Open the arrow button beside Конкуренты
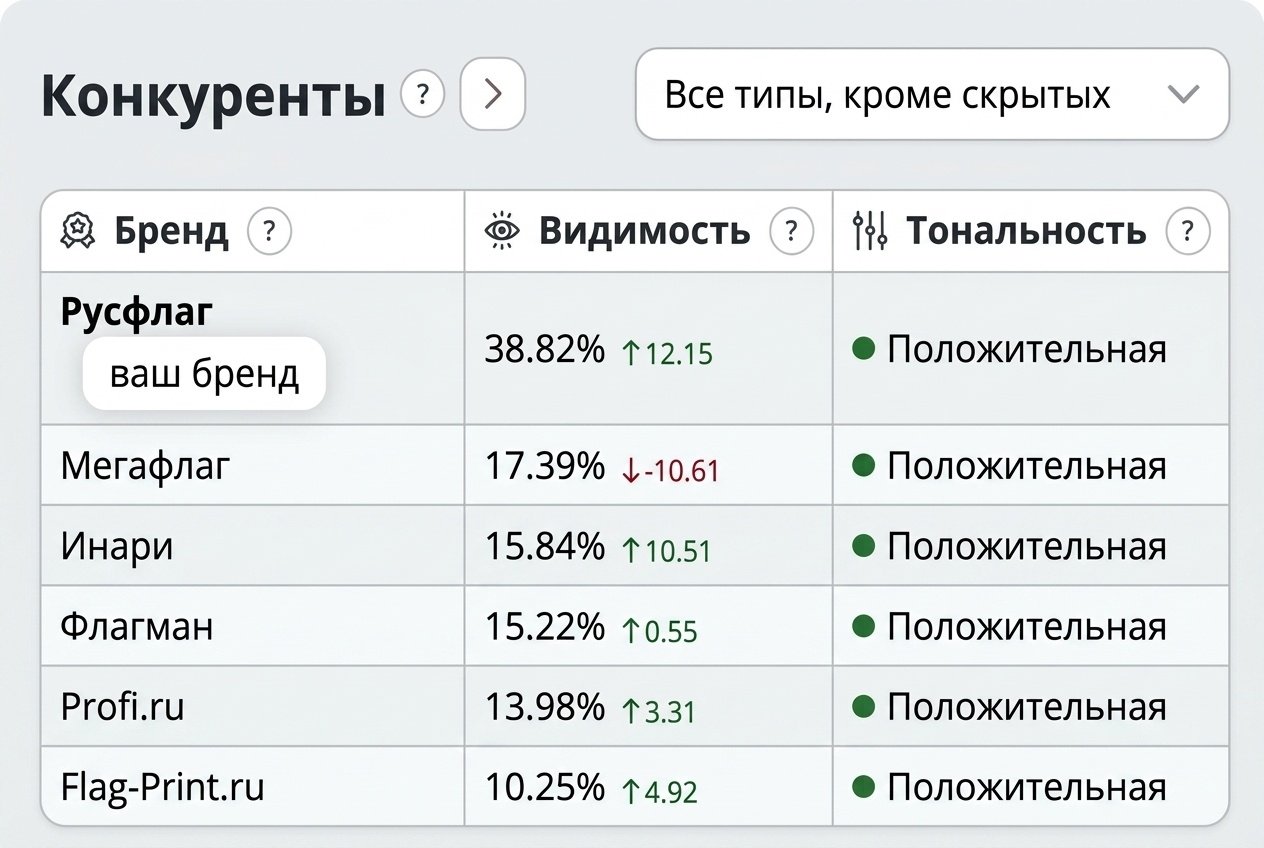Viewport: 1264px width, 848px height. pyautogui.click(x=493, y=95)
